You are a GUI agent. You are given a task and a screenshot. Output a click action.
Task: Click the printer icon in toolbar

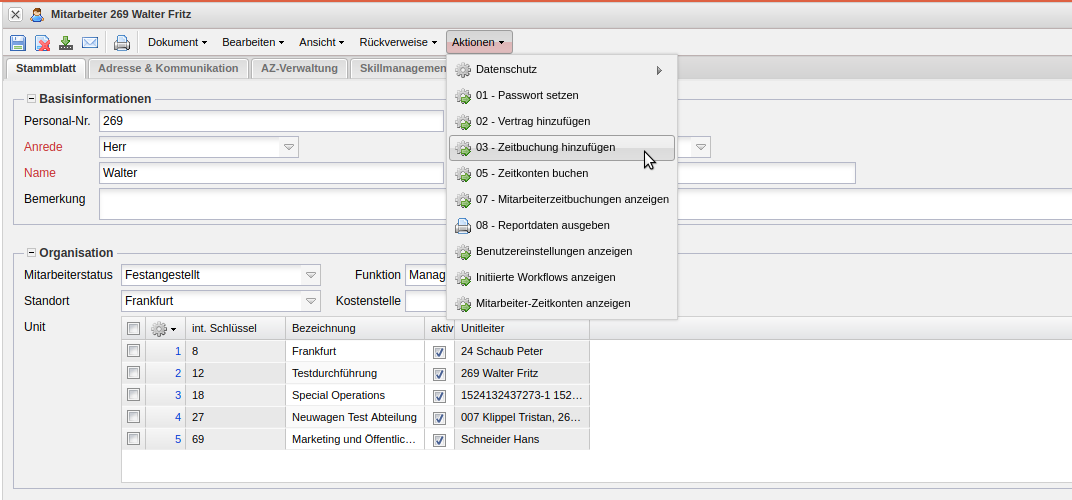[122, 43]
